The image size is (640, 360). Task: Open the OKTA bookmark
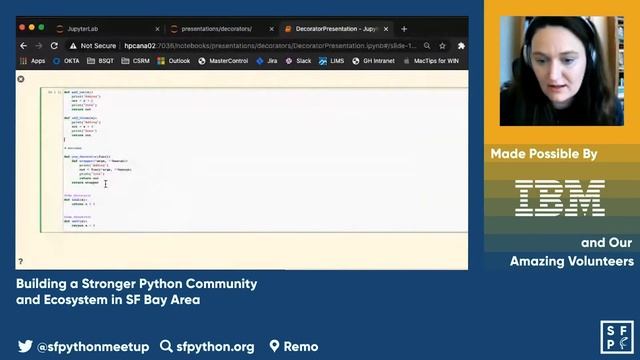coord(66,61)
